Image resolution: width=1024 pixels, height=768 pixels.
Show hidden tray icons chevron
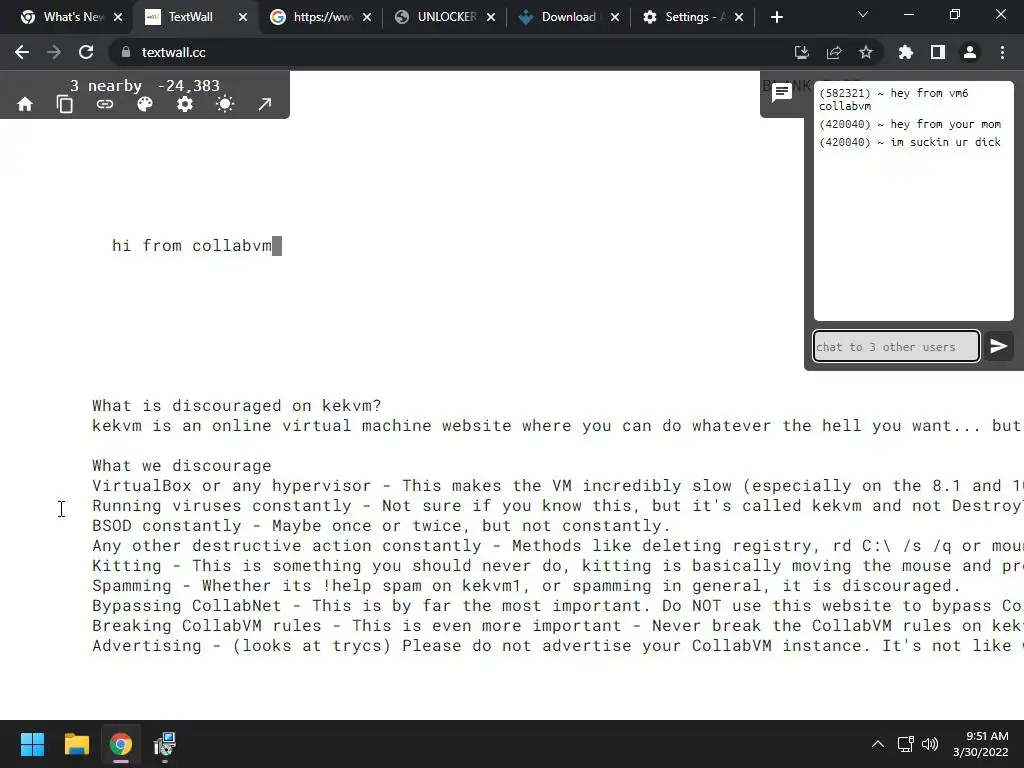(x=878, y=744)
